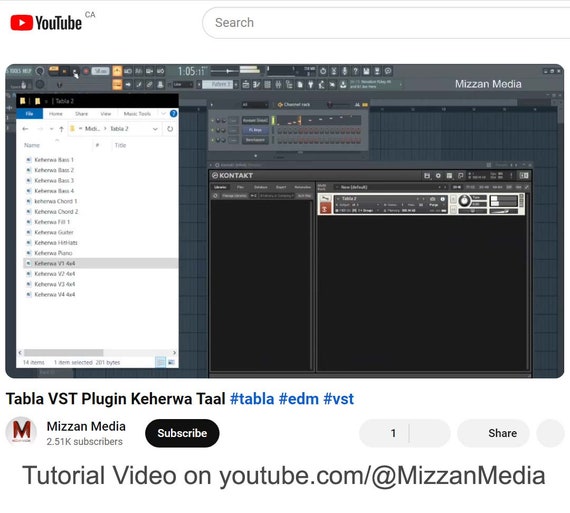Open the Pattern 3 selector dropdown
This screenshot has height=513, width=570.
[x=217, y=85]
